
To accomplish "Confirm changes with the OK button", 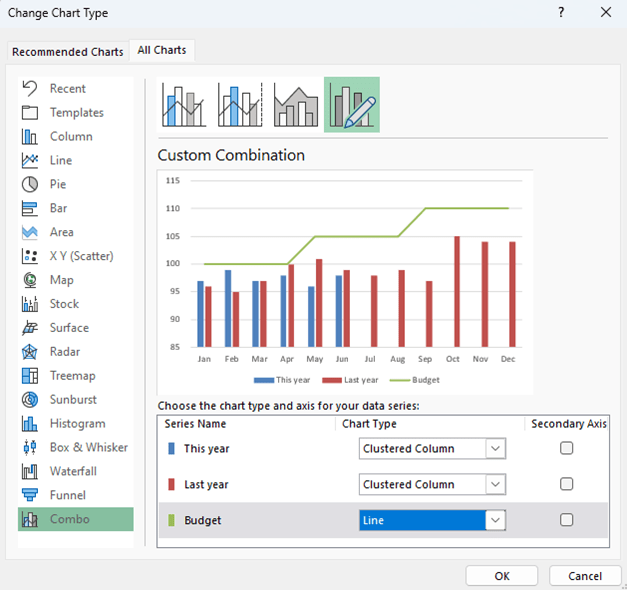I will click(502, 576).
